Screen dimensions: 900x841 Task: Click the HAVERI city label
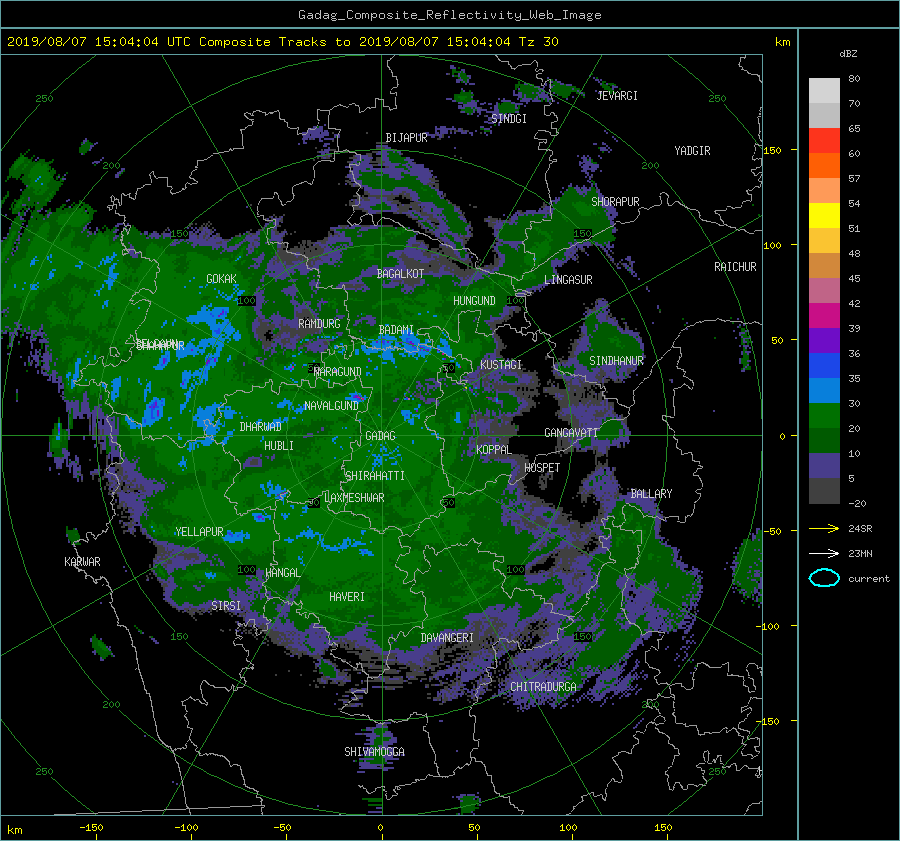(x=347, y=598)
